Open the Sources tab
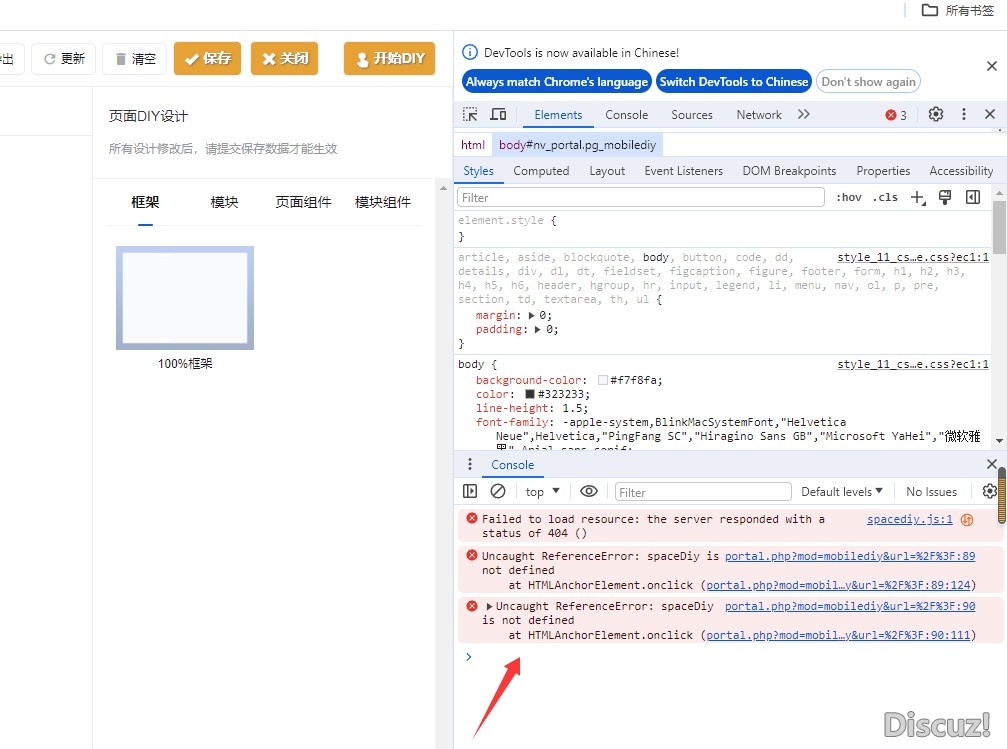The height and width of the screenshot is (749, 1007). (x=692, y=114)
